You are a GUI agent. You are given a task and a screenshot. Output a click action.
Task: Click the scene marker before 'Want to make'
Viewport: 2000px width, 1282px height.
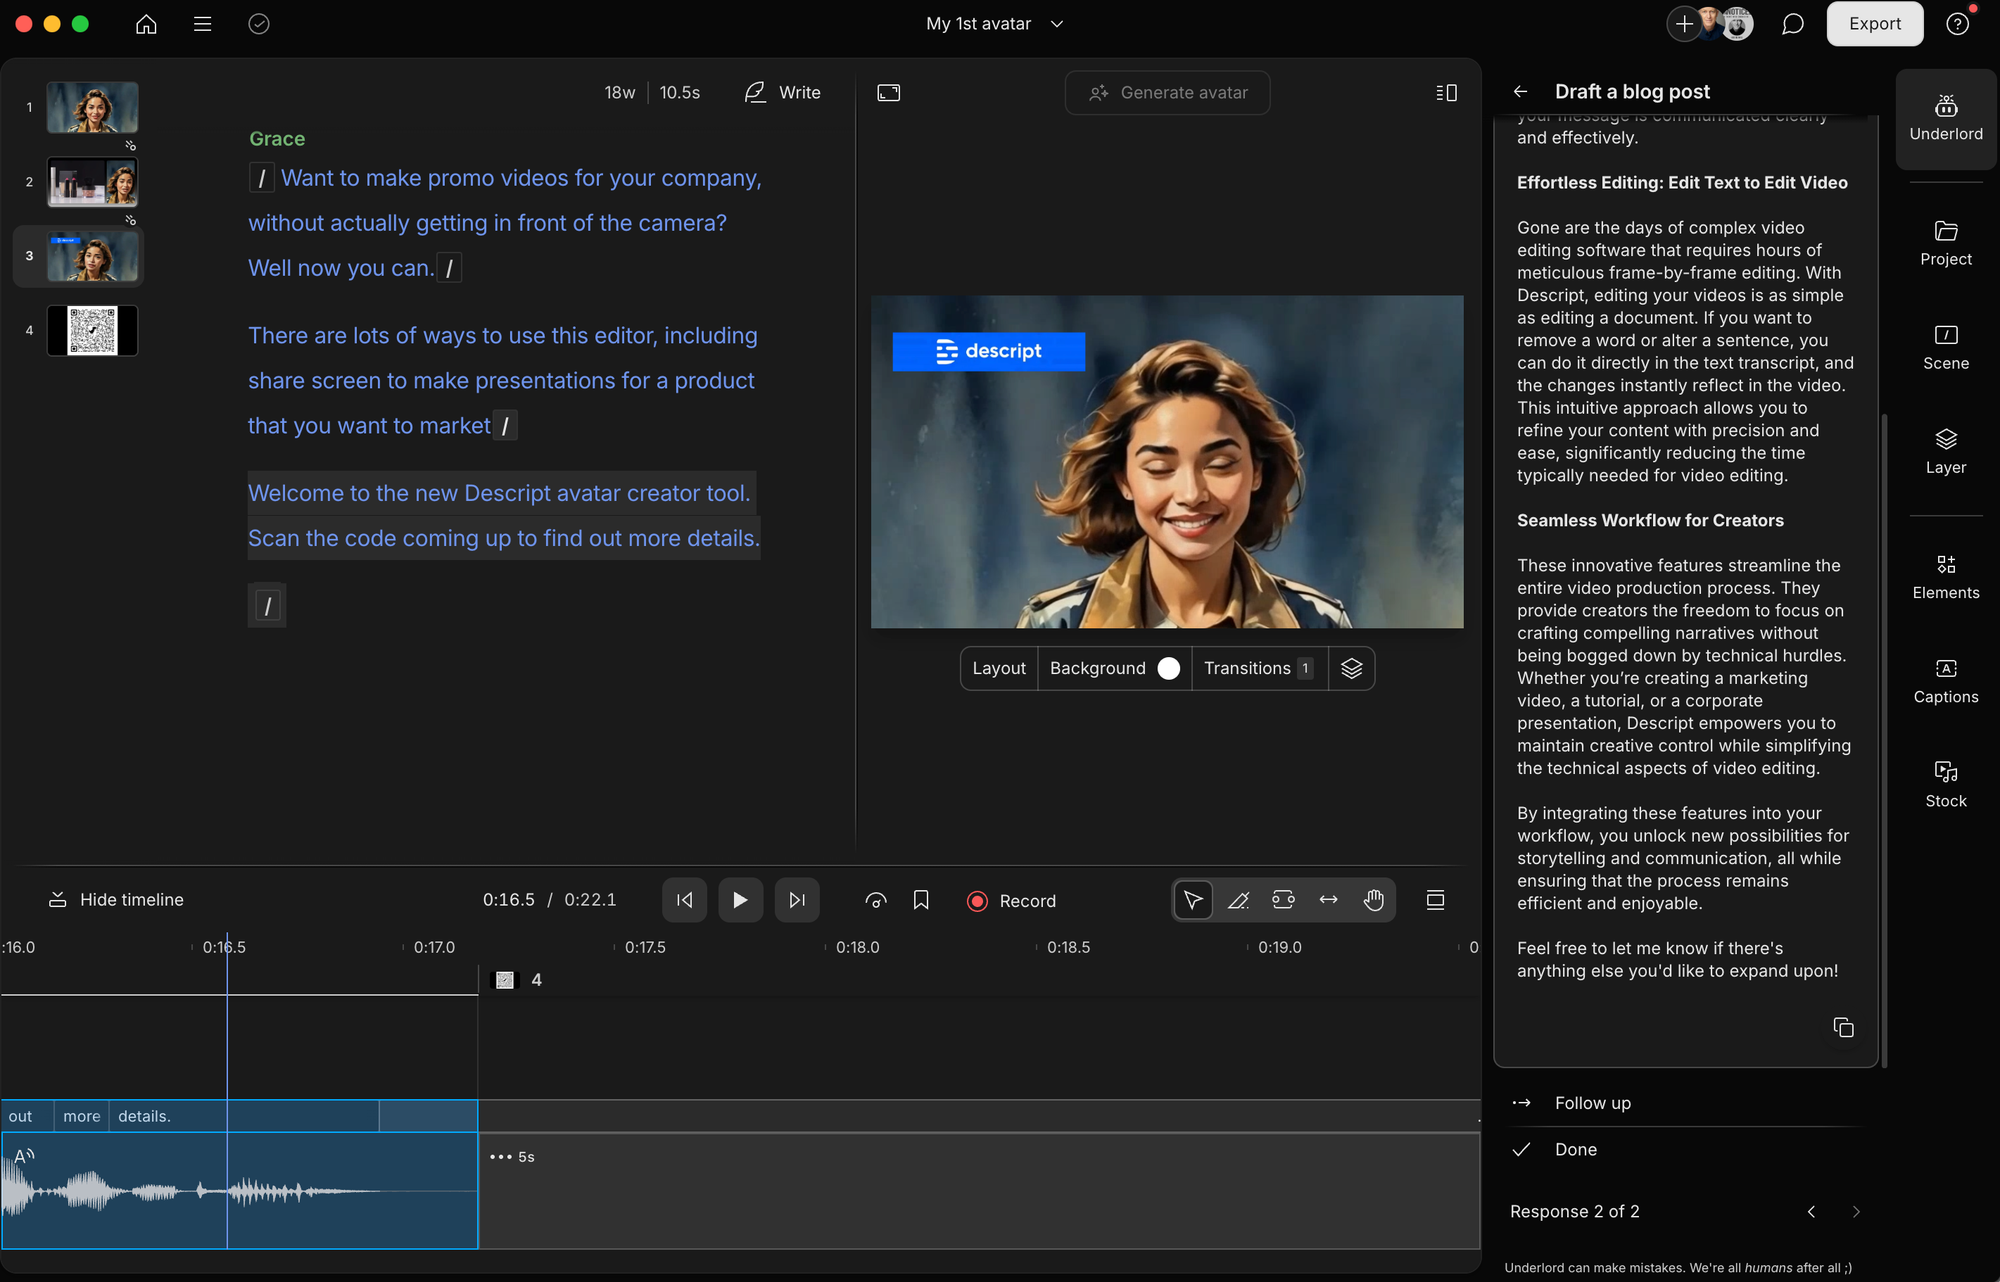(262, 178)
